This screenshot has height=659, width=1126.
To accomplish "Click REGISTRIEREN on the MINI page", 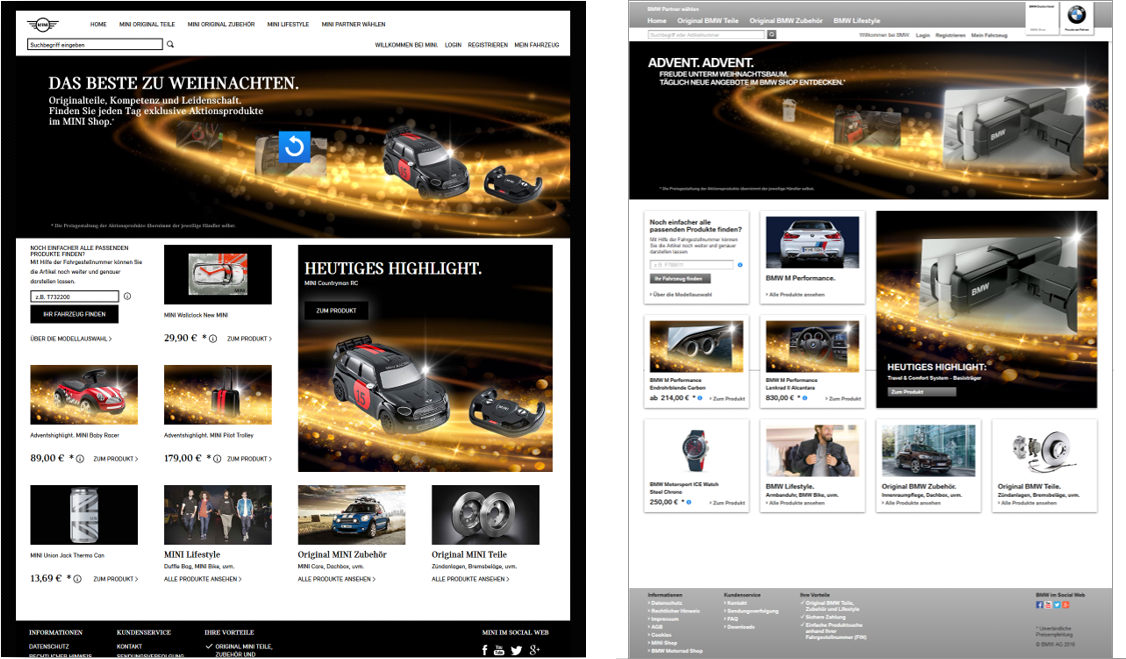I will click(x=488, y=45).
